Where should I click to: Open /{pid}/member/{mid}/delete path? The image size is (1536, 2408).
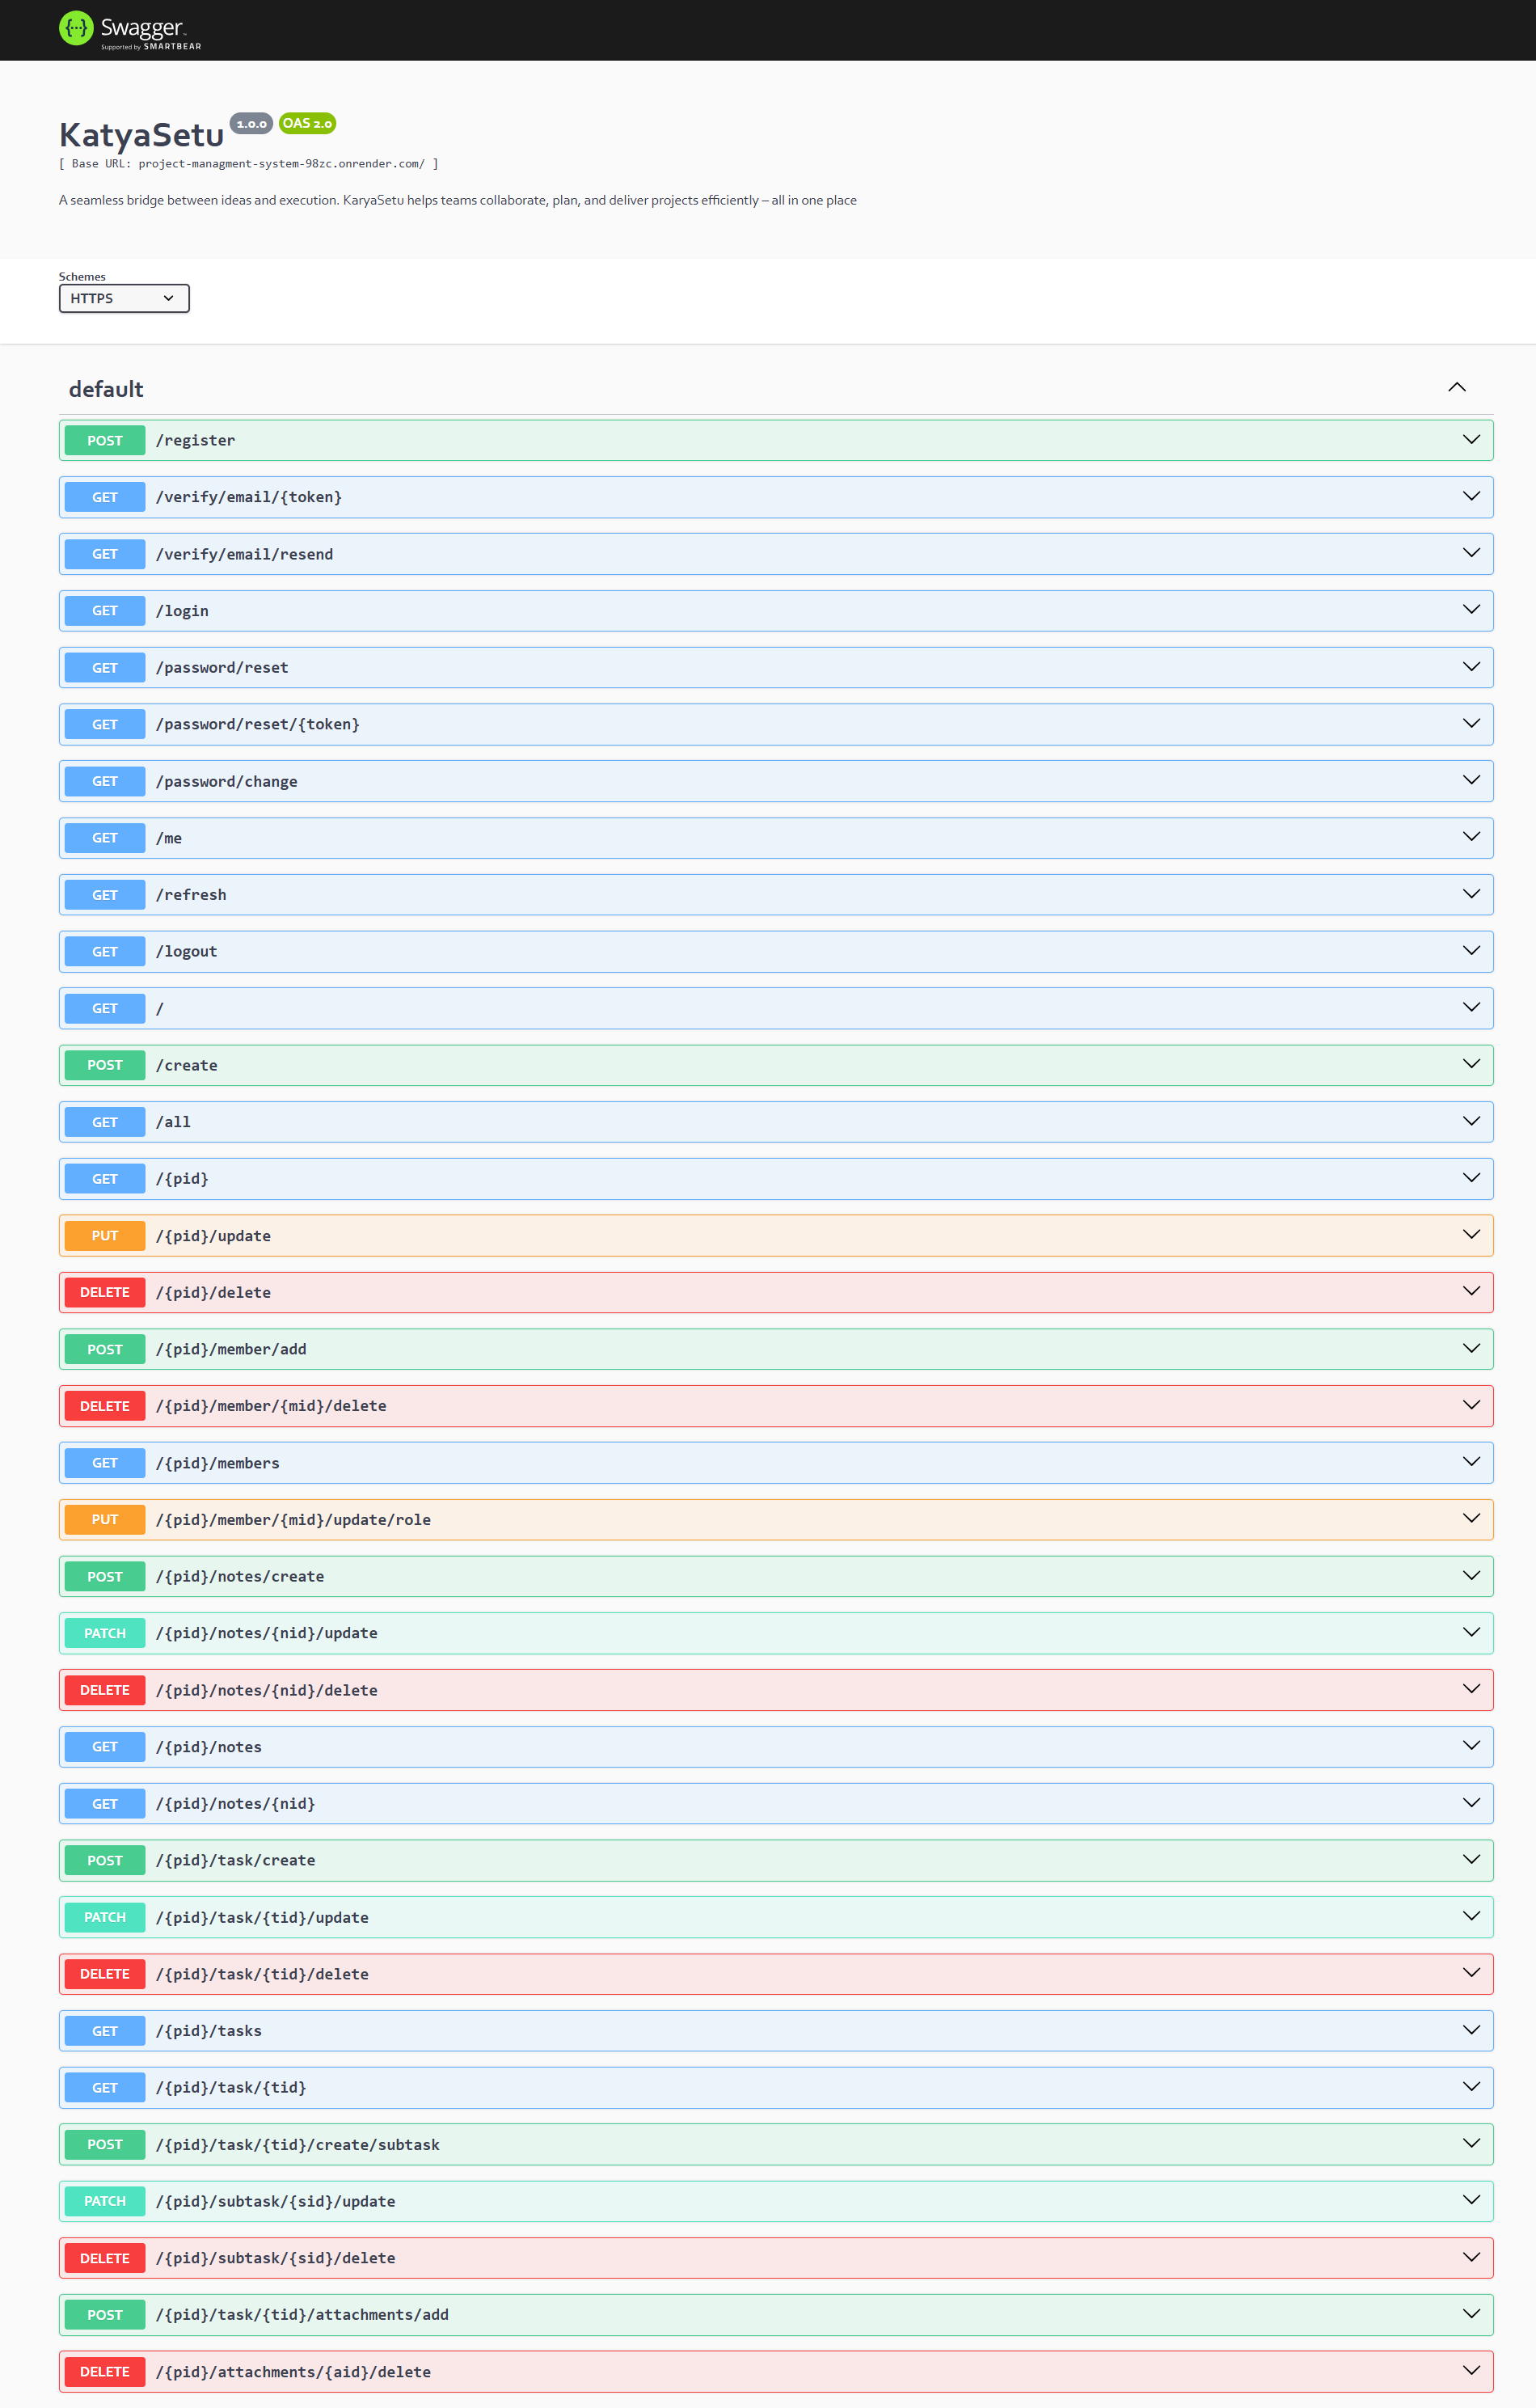271,1406
